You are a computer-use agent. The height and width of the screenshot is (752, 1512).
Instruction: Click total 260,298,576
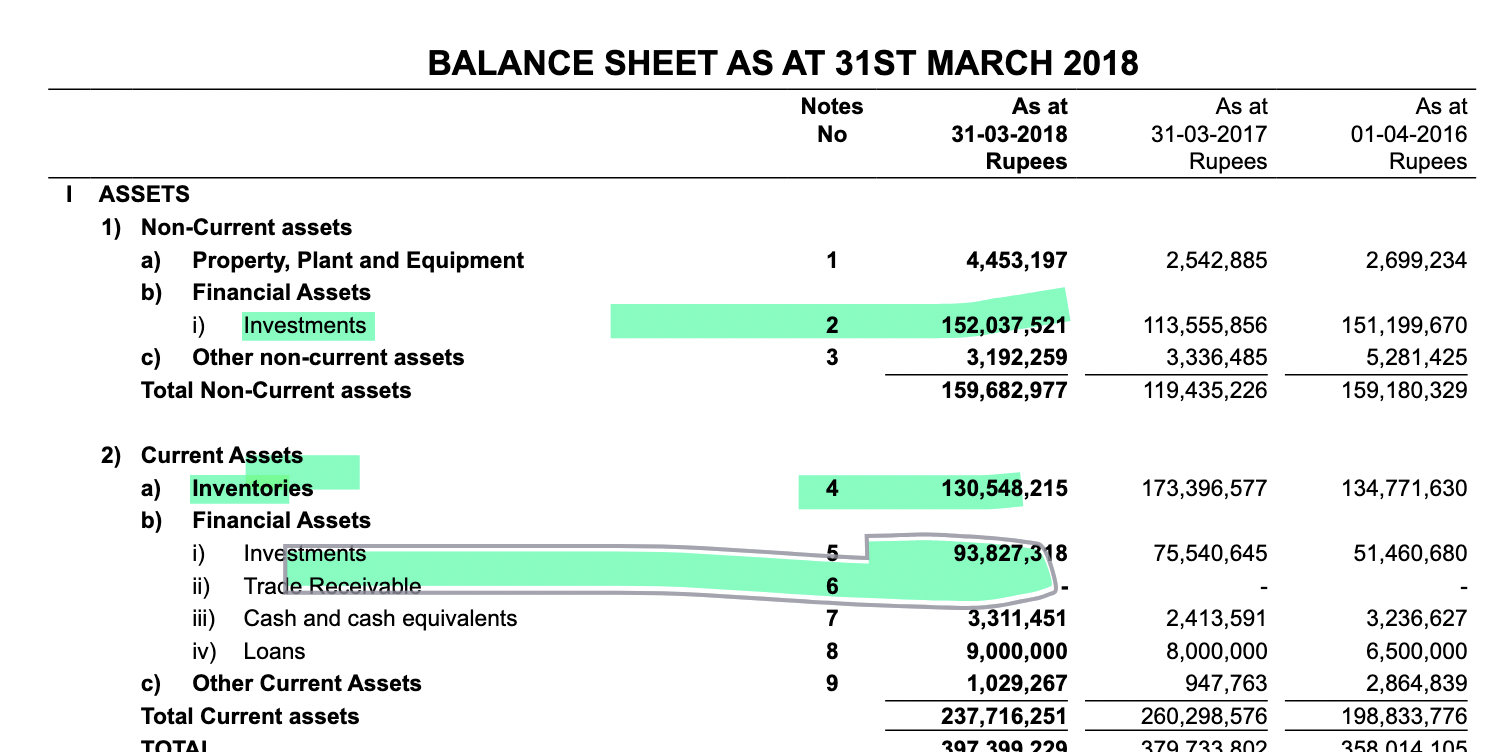point(1205,717)
